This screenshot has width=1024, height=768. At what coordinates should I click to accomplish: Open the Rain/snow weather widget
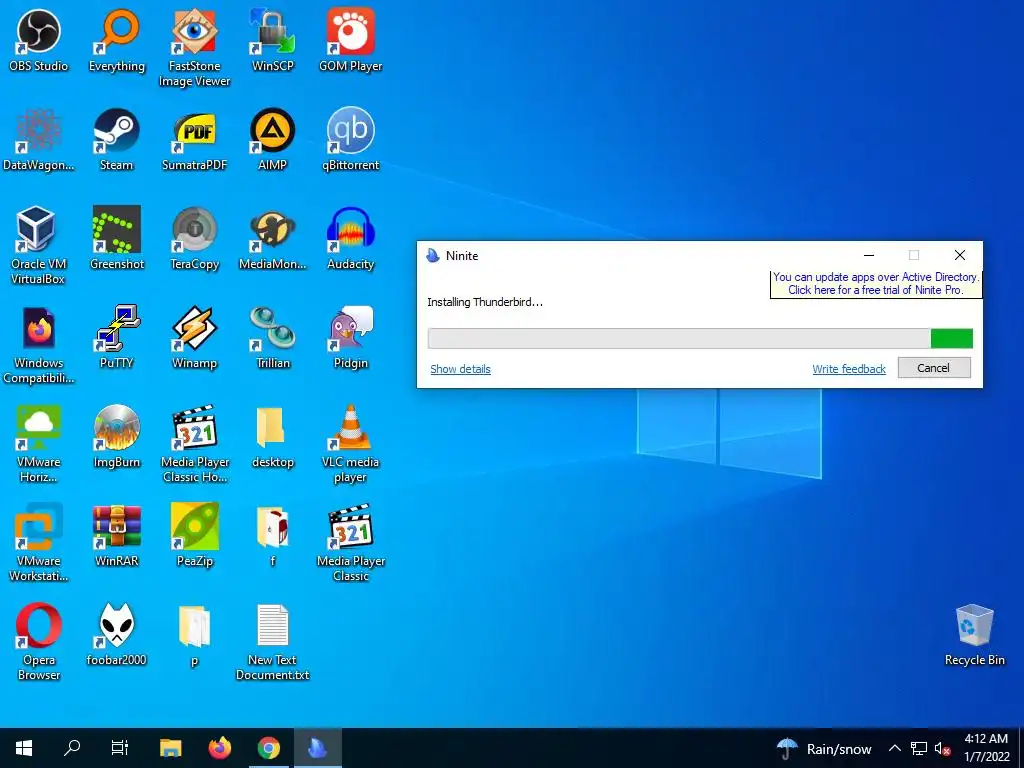pos(824,748)
